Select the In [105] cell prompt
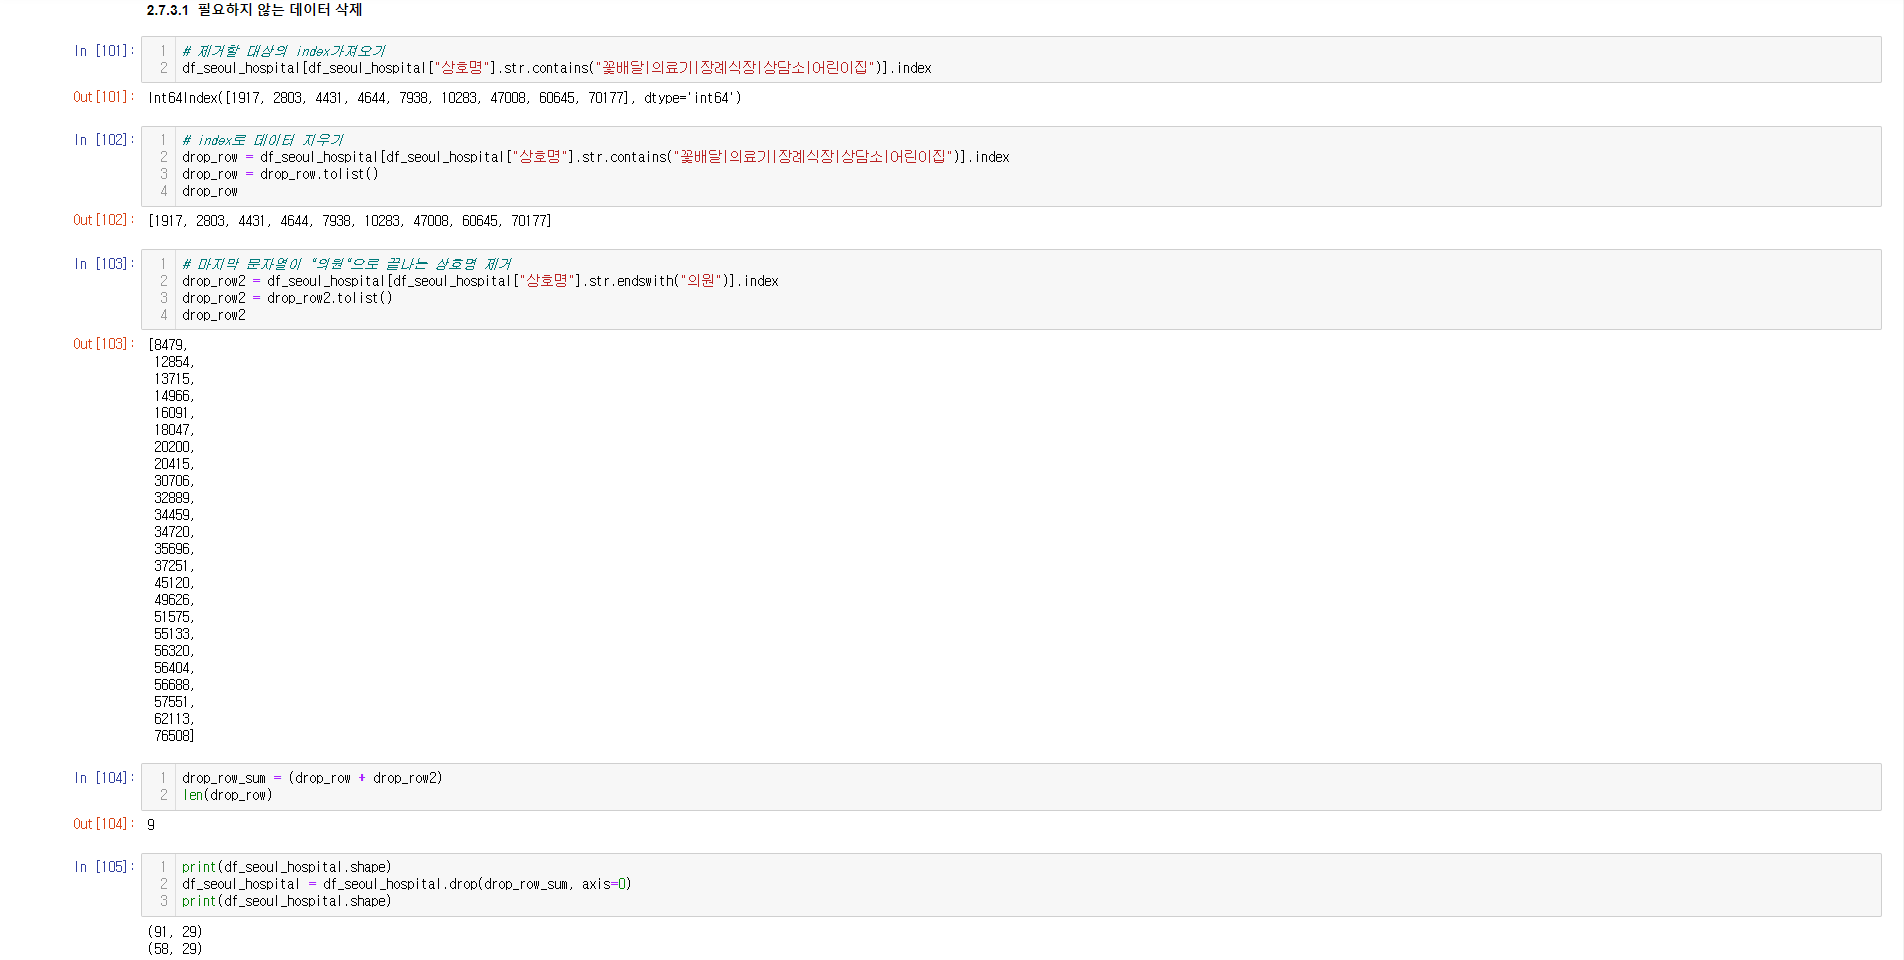 click(x=104, y=867)
